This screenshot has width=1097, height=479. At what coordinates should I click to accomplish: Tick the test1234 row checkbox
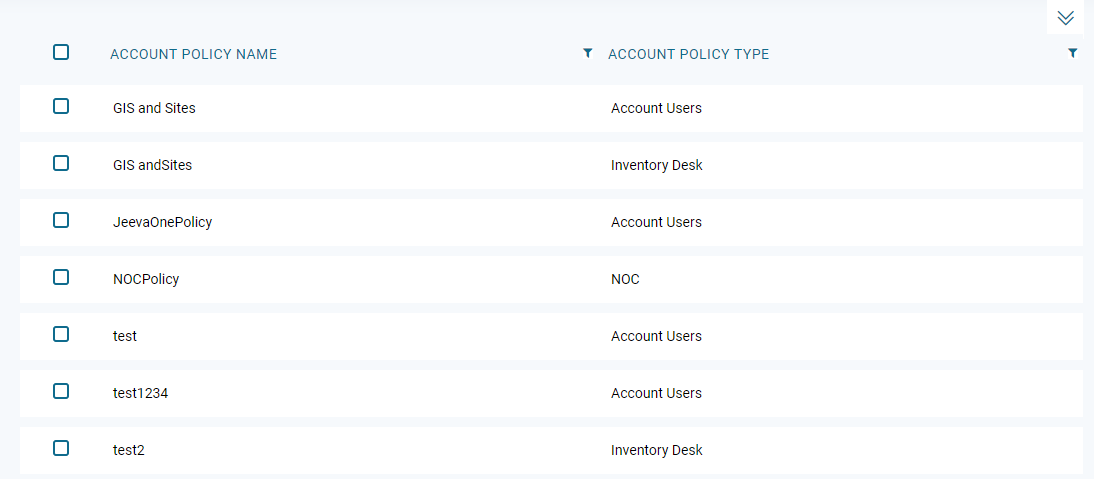tap(61, 391)
